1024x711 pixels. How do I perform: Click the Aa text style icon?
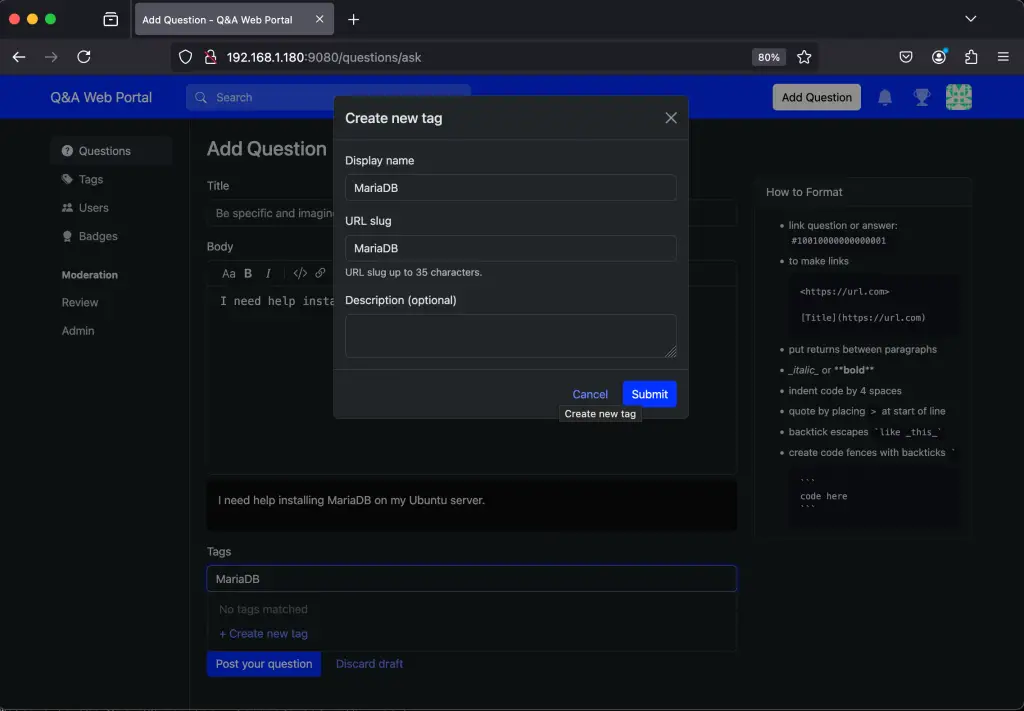230,272
